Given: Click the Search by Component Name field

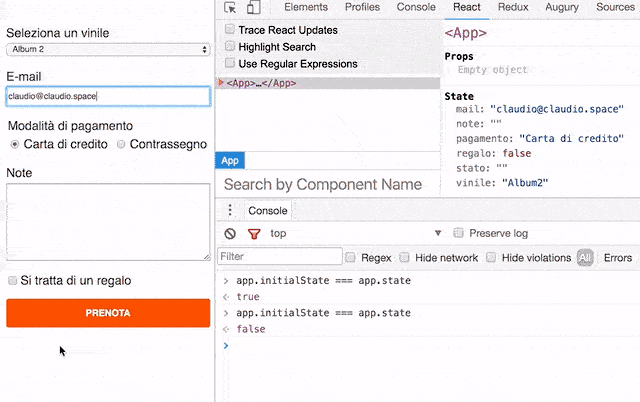Looking at the screenshot, I should pos(323,184).
